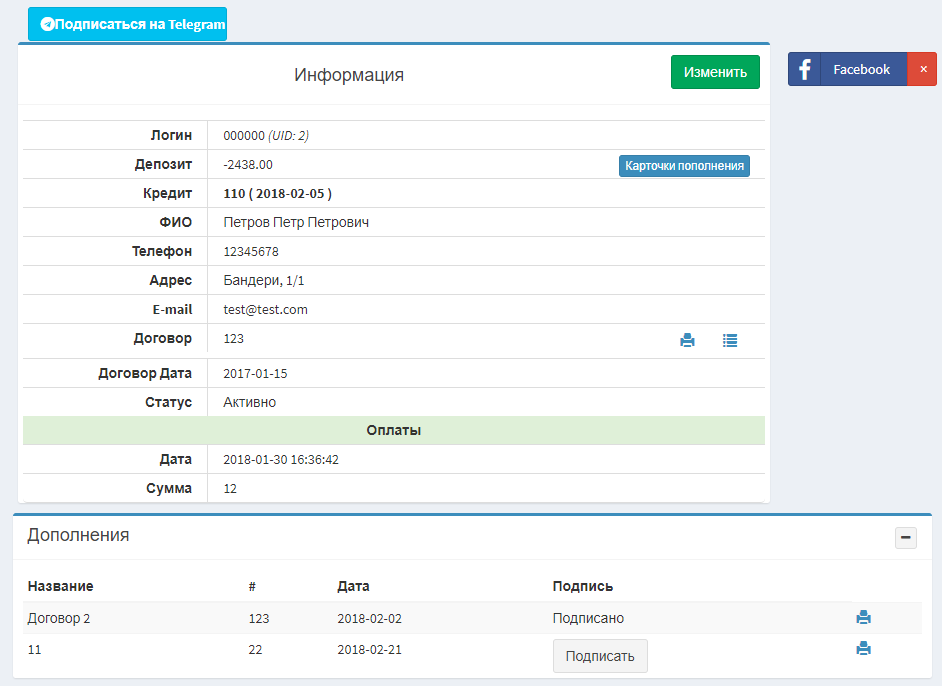The image size is (942, 686).
Task: Print addition named 11
Action: [863, 649]
